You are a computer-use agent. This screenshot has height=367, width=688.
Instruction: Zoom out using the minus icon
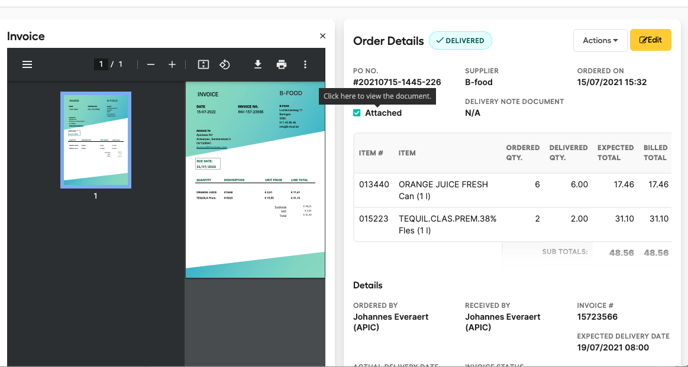pyautogui.click(x=151, y=65)
